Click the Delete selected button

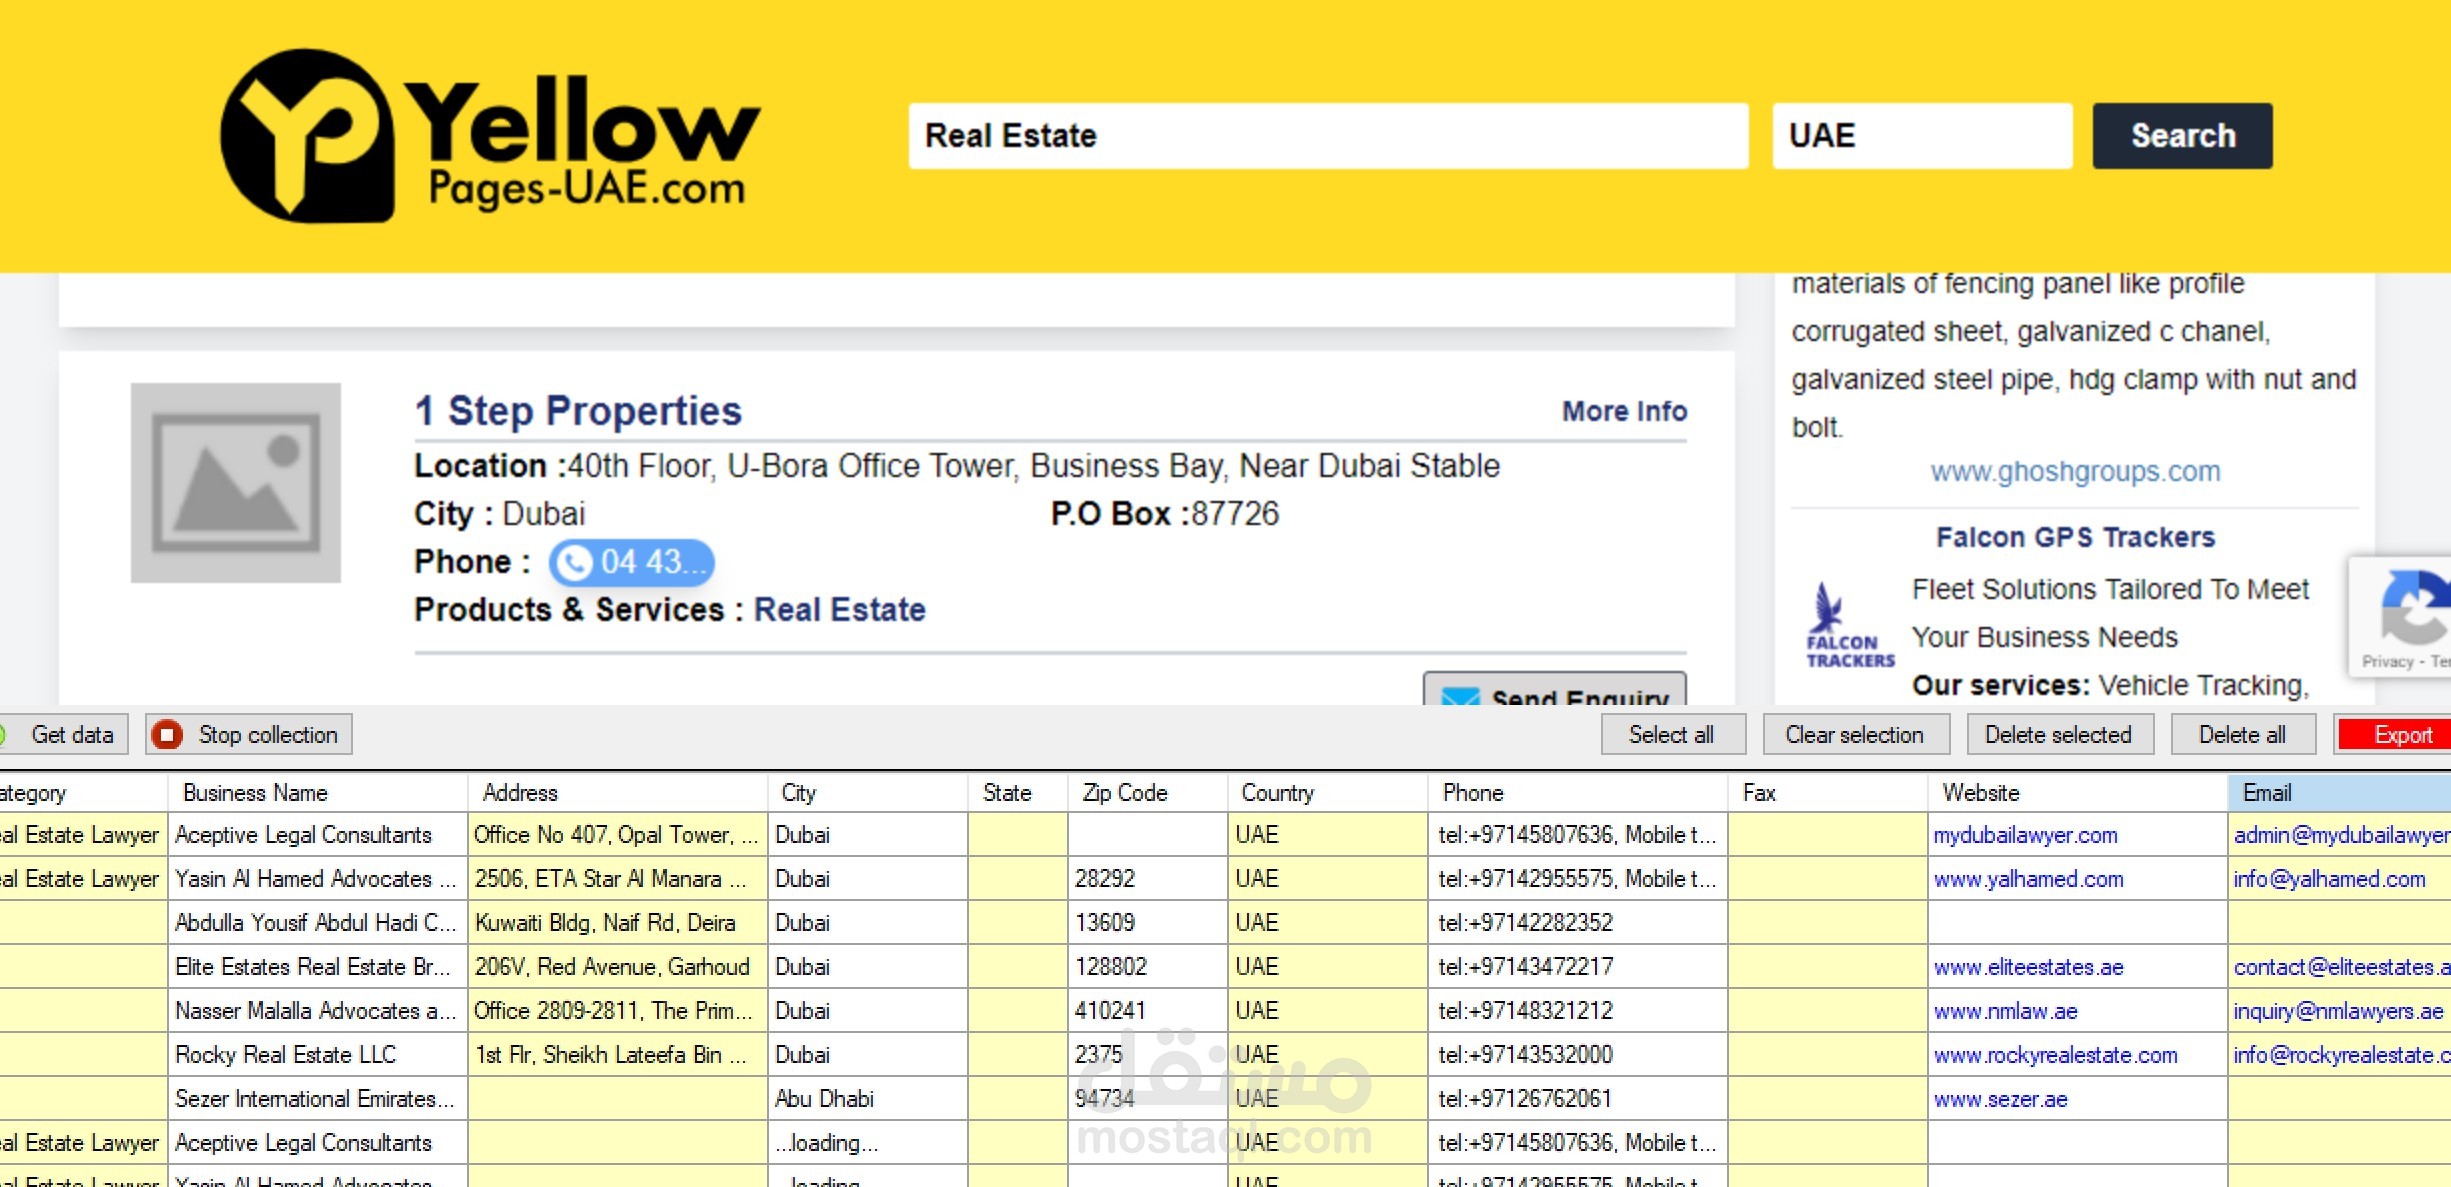coord(2060,735)
